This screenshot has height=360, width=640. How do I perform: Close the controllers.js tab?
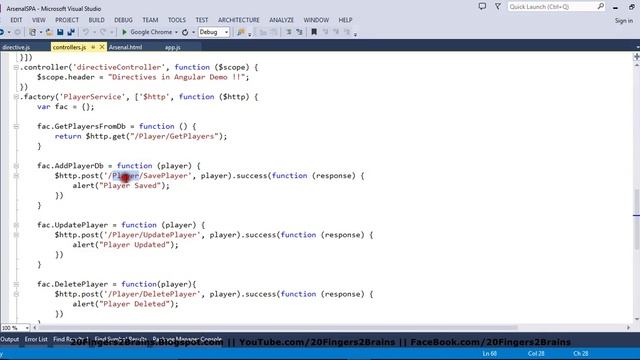102,47
